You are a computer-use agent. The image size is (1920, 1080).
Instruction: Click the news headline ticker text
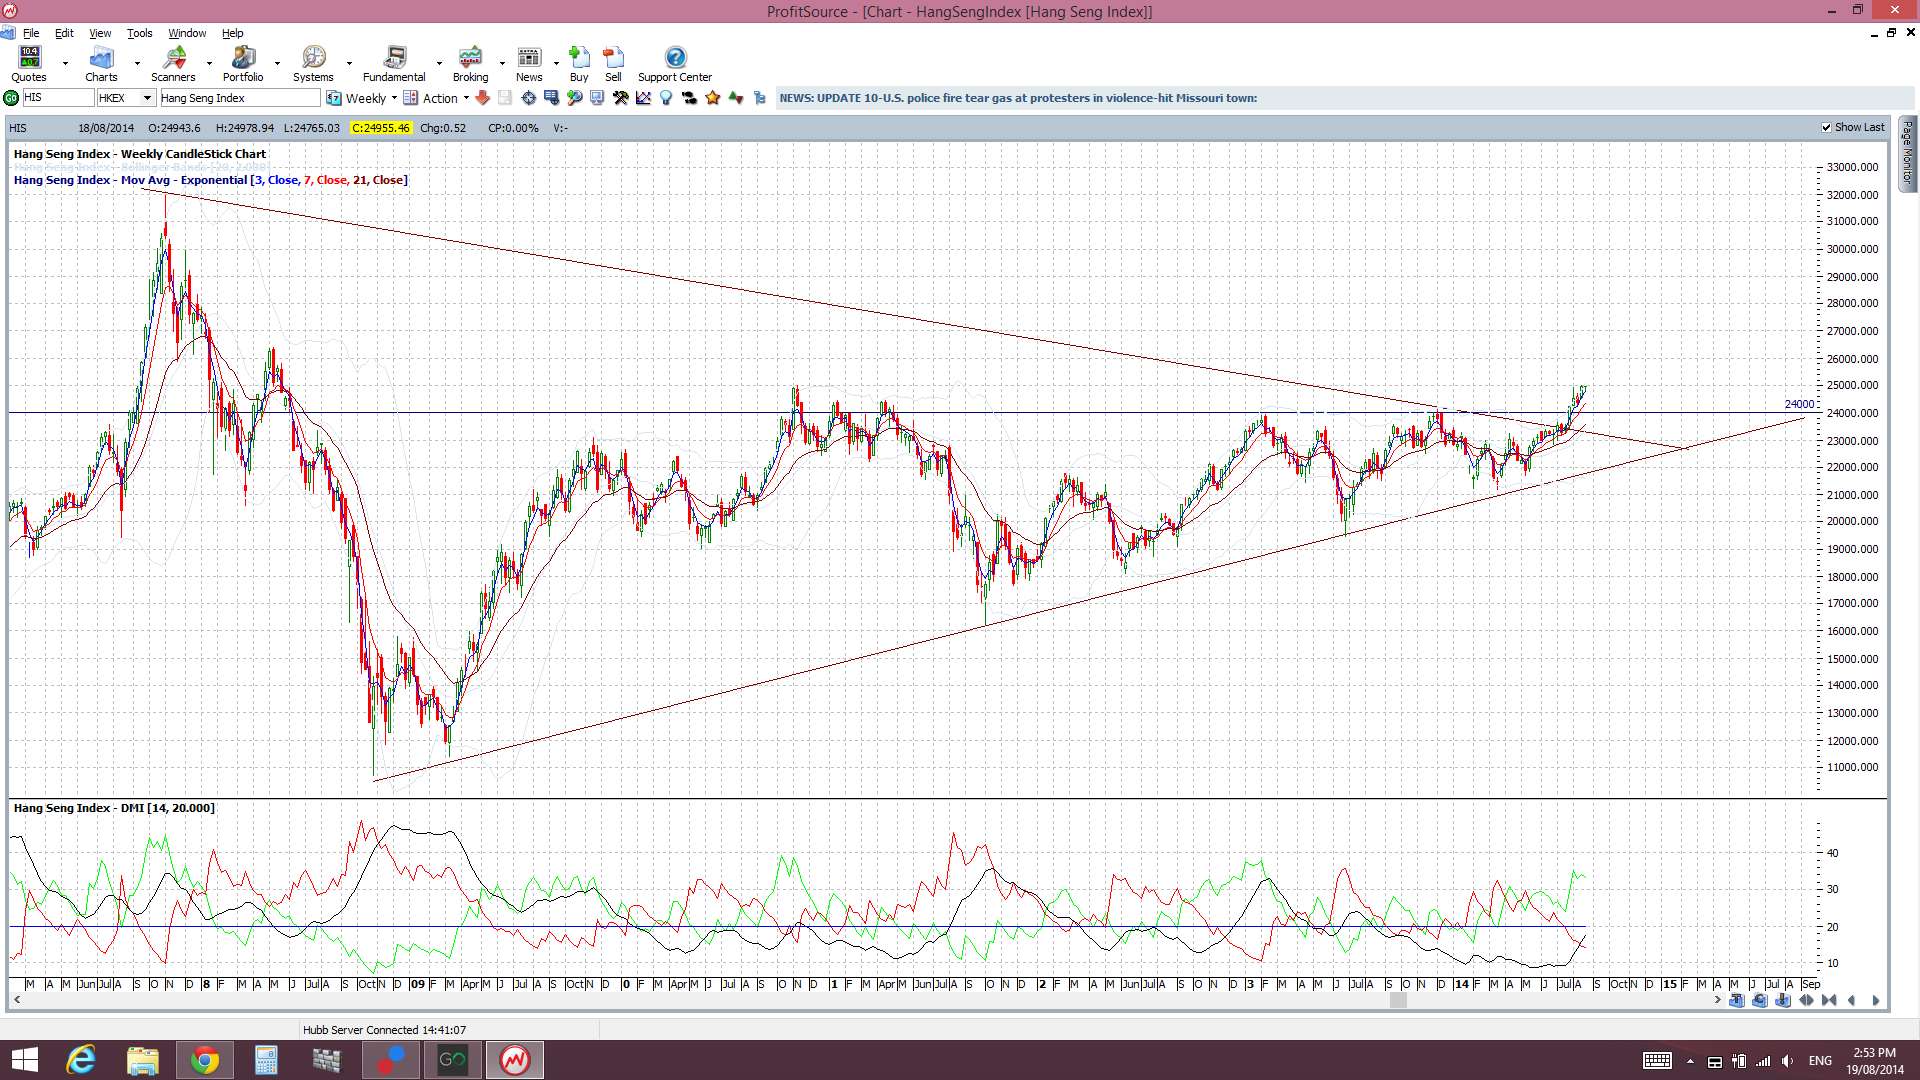[x=1018, y=98]
